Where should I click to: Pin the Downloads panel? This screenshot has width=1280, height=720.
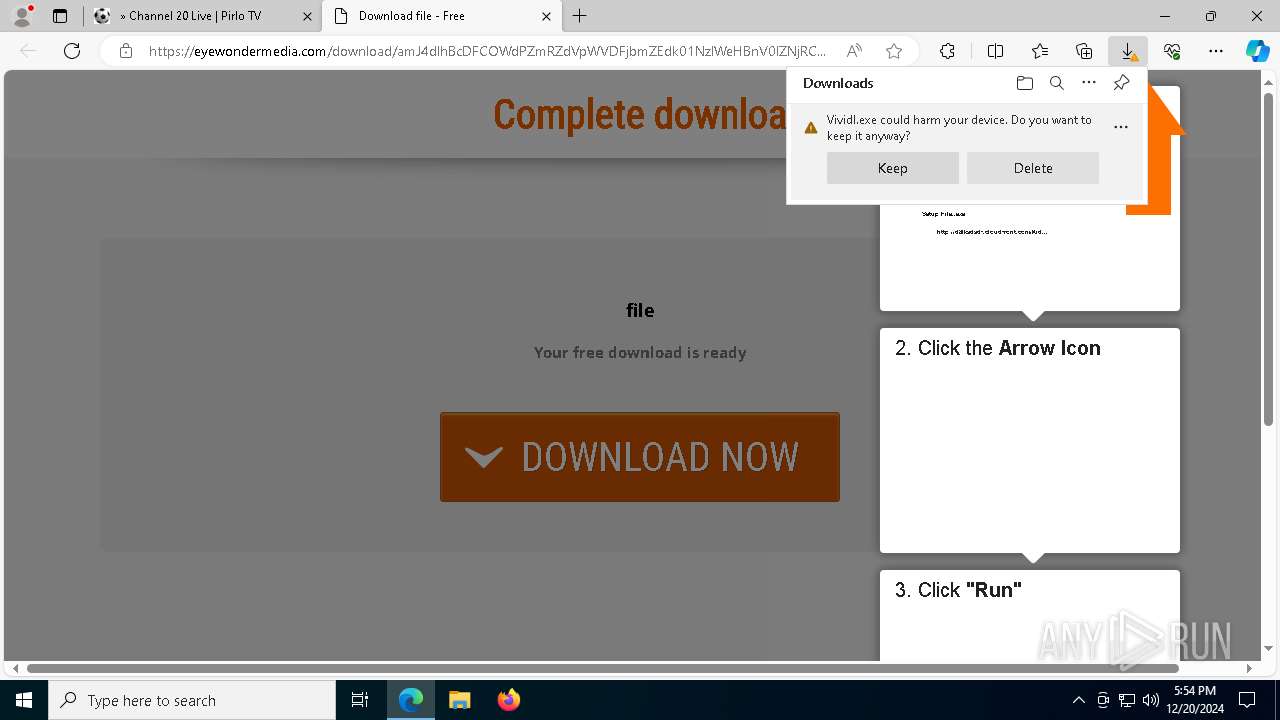coord(1121,83)
